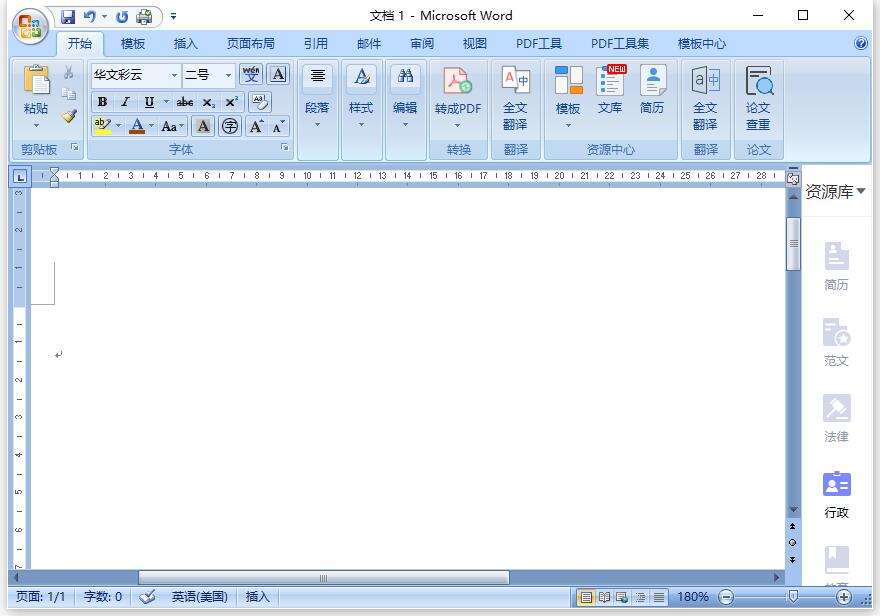The image size is (880, 616).
Task: Click the 页面: 1/1 status indicator
Action: 40,597
